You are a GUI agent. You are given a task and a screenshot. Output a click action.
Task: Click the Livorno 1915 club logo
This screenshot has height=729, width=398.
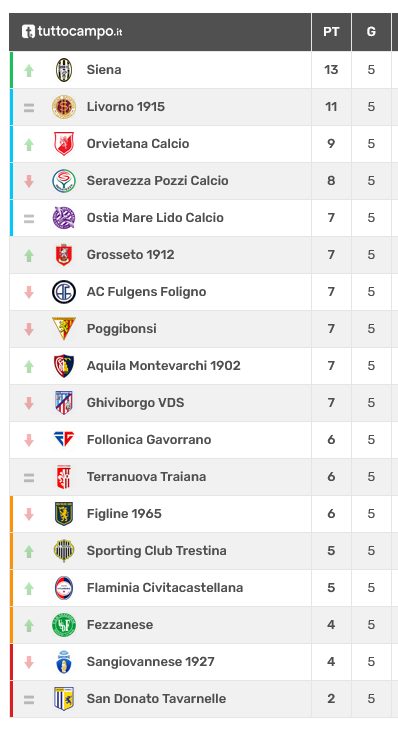pyautogui.click(x=64, y=107)
